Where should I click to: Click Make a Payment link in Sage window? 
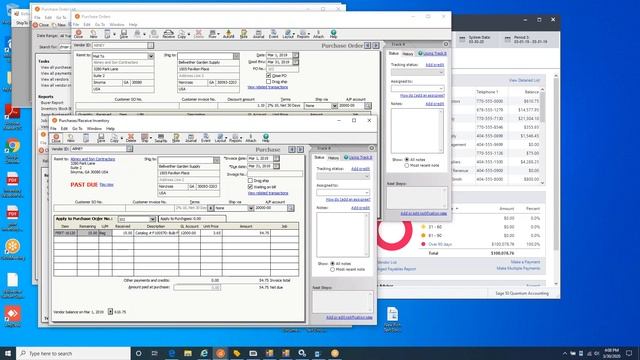525,262
